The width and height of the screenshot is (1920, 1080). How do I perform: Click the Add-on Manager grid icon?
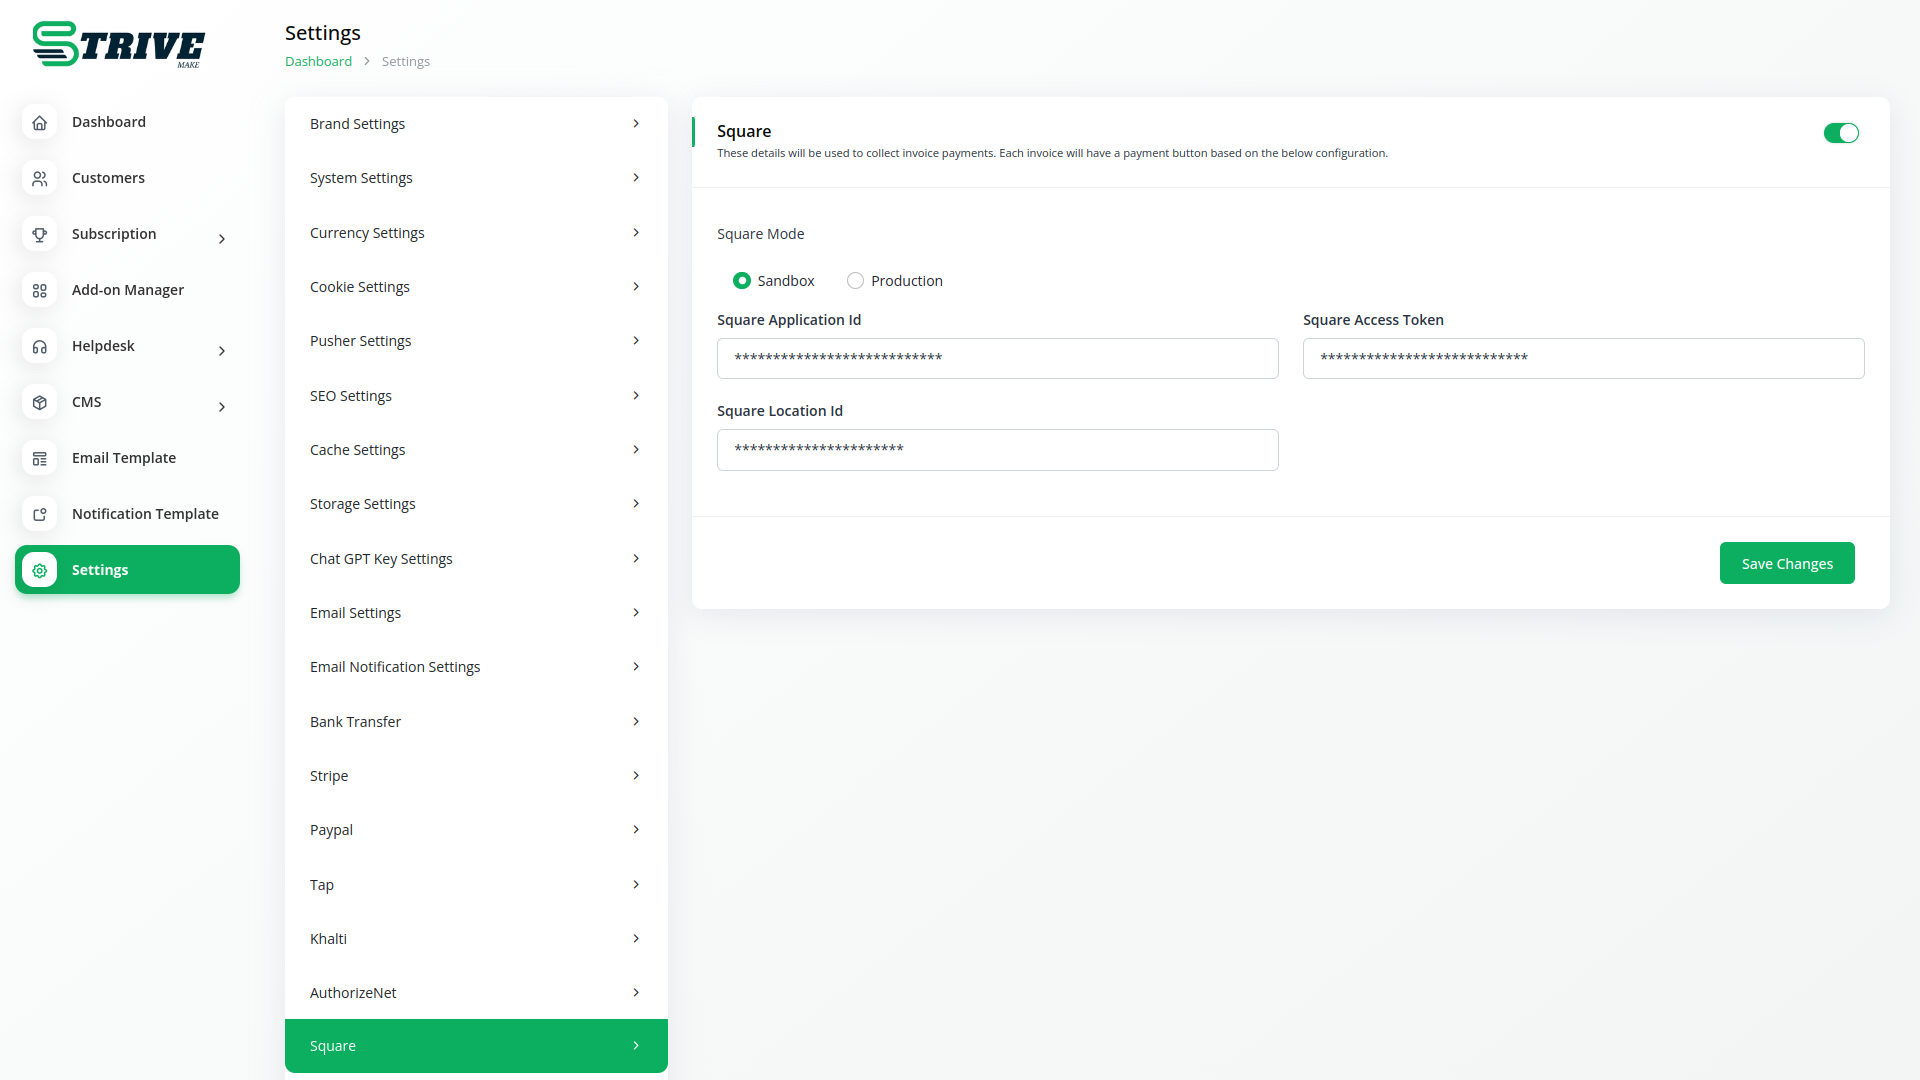pos(40,290)
